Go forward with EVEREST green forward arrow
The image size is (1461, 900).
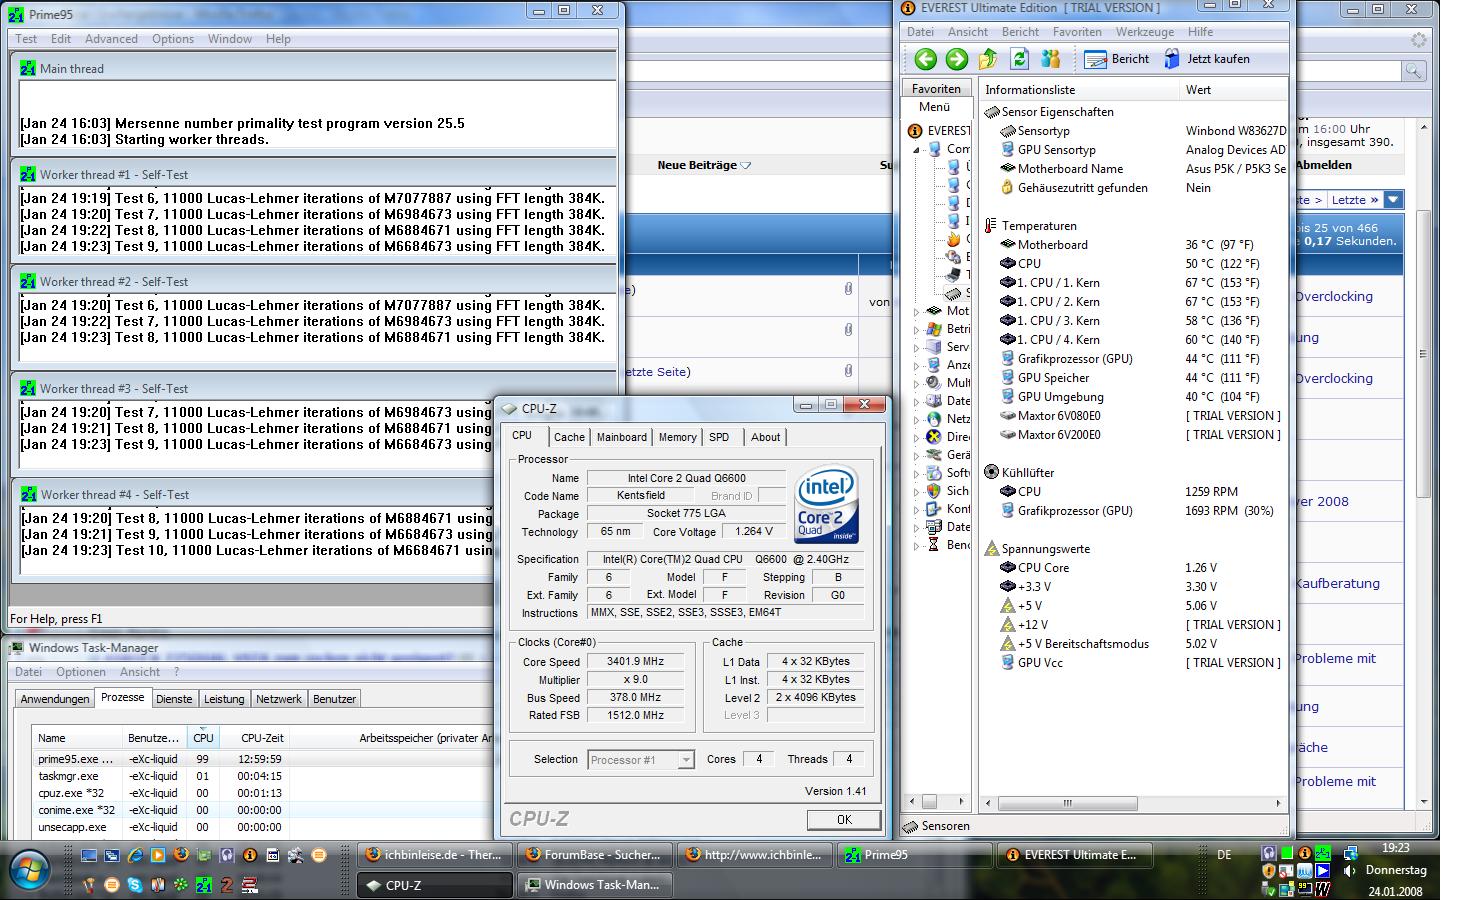[x=957, y=59]
